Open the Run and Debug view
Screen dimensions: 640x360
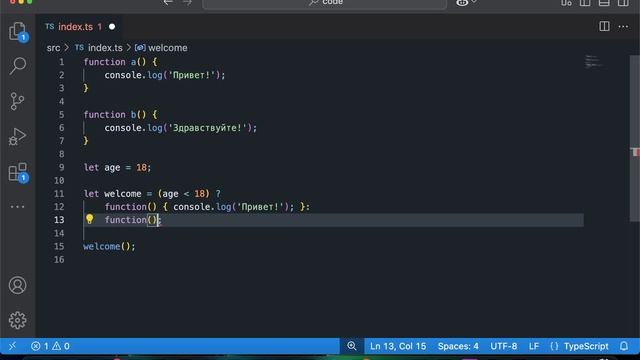point(17,137)
